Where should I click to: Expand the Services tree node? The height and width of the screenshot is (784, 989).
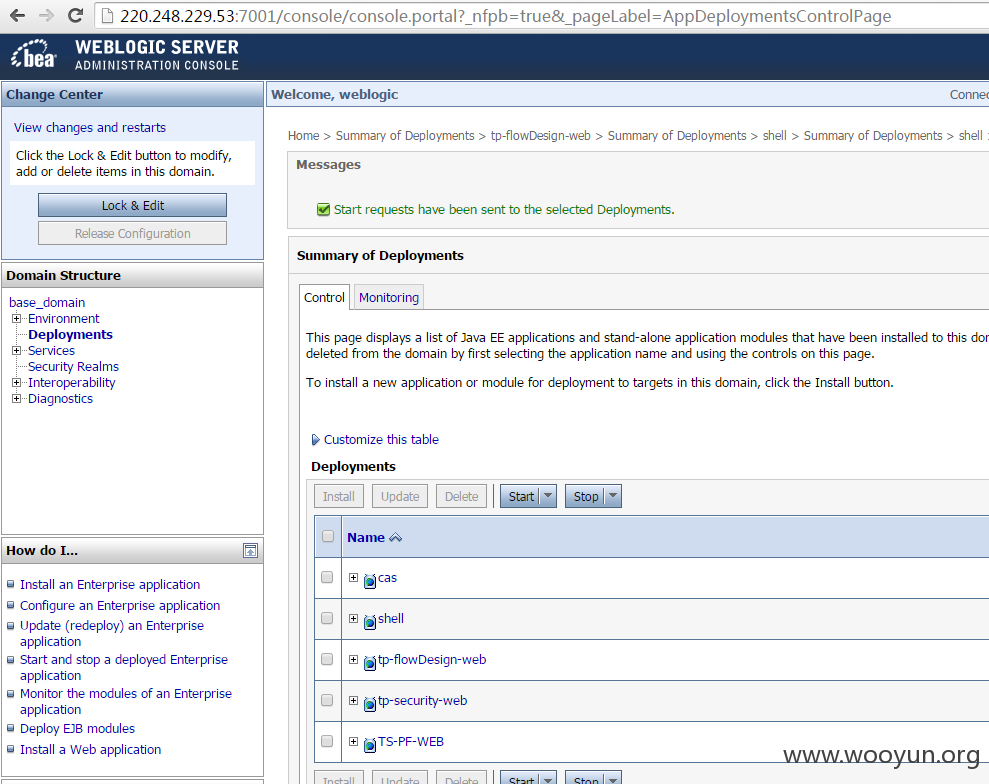(x=16, y=350)
